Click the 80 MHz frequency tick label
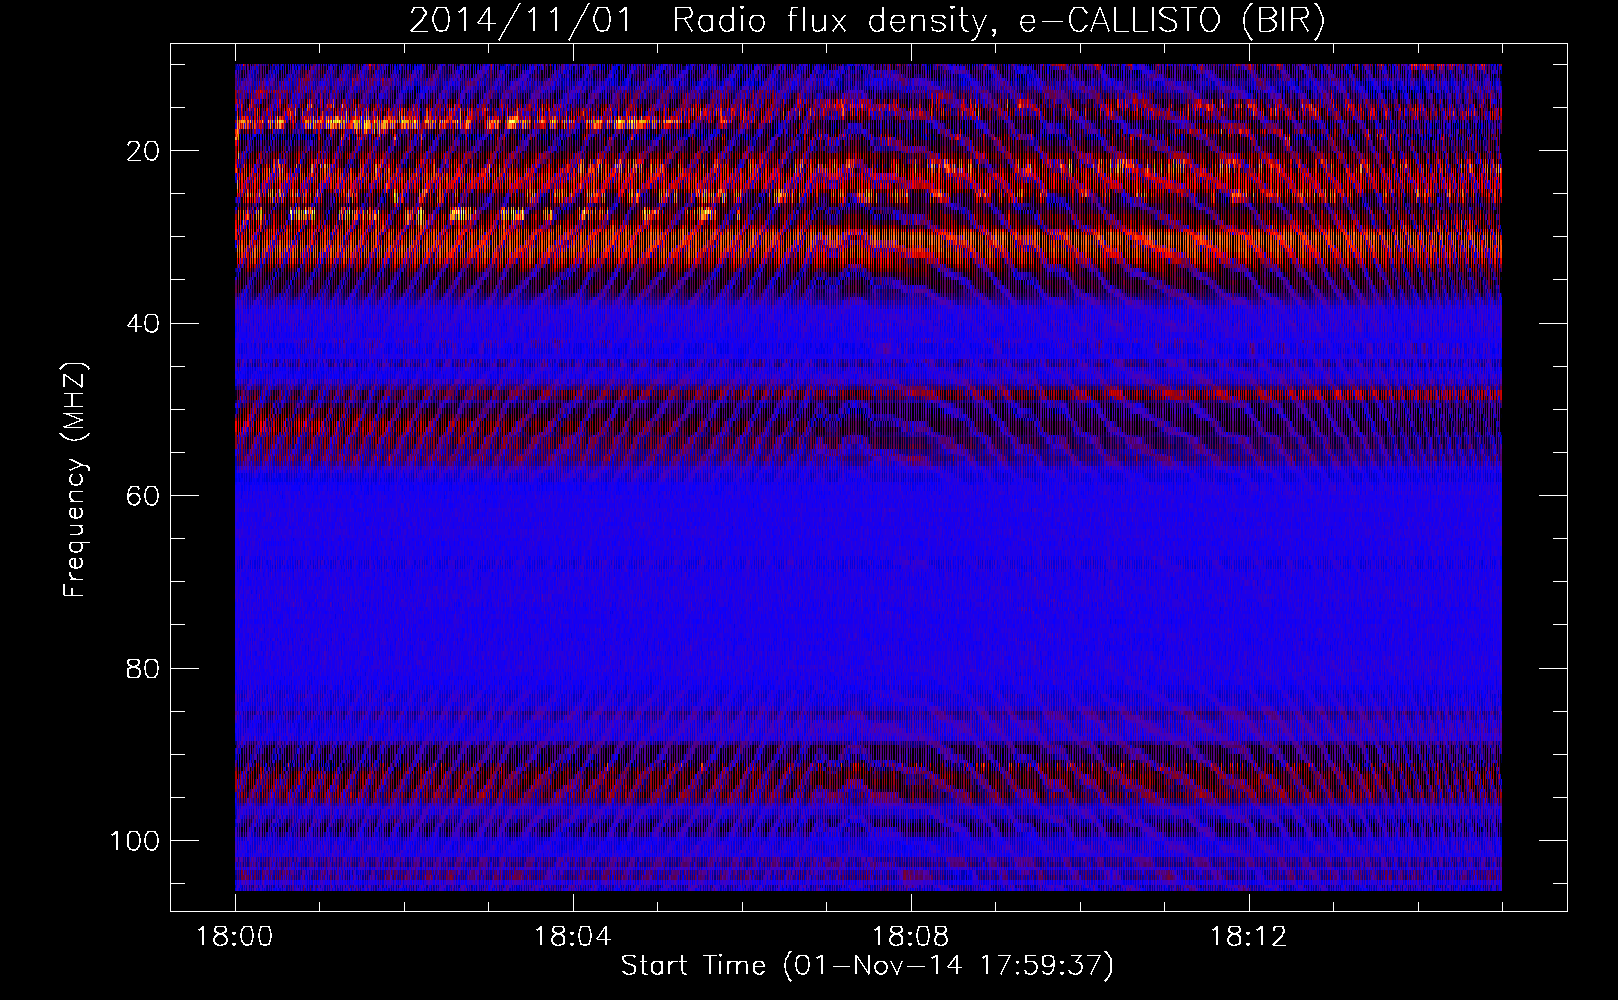 tap(142, 668)
